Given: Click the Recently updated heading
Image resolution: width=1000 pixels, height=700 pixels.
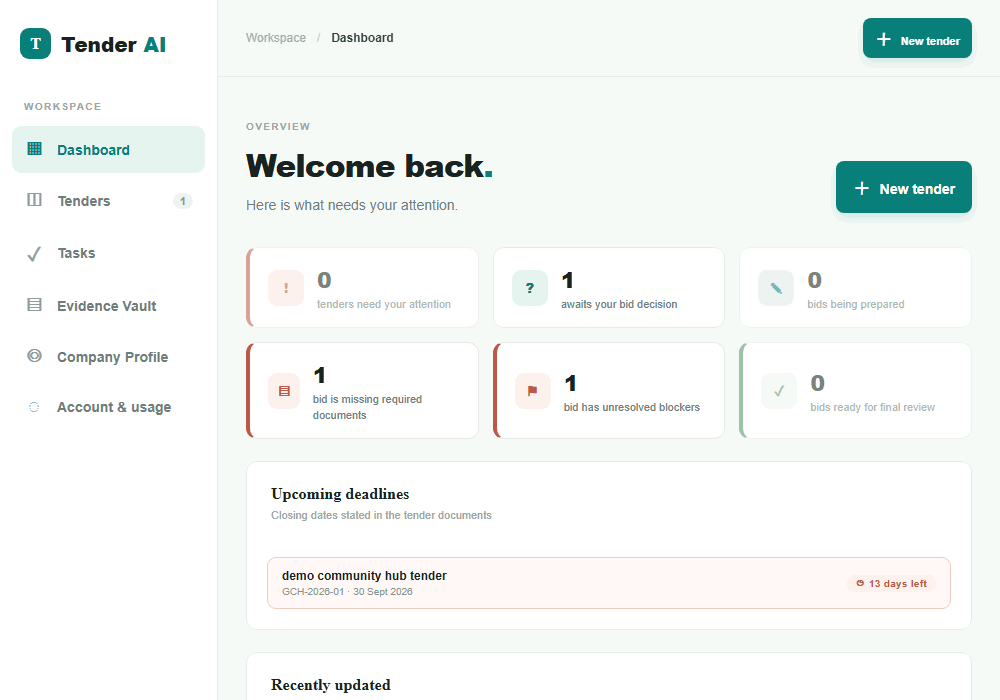Looking at the screenshot, I should click(x=330, y=685).
